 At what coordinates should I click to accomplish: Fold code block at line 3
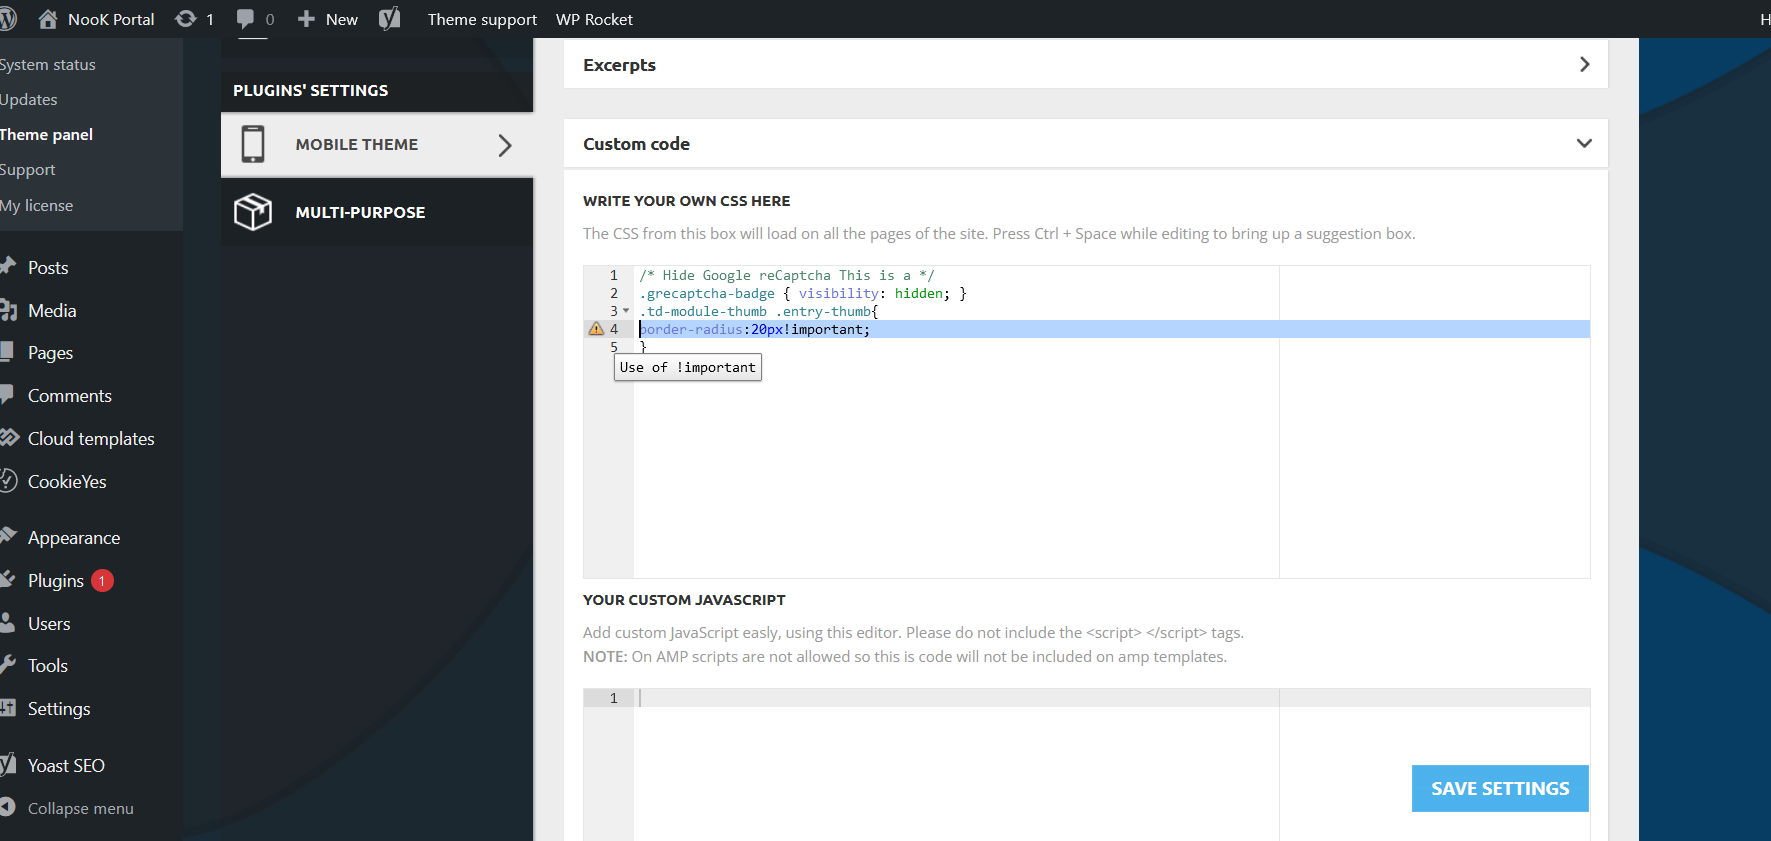click(x=626, y=311)
